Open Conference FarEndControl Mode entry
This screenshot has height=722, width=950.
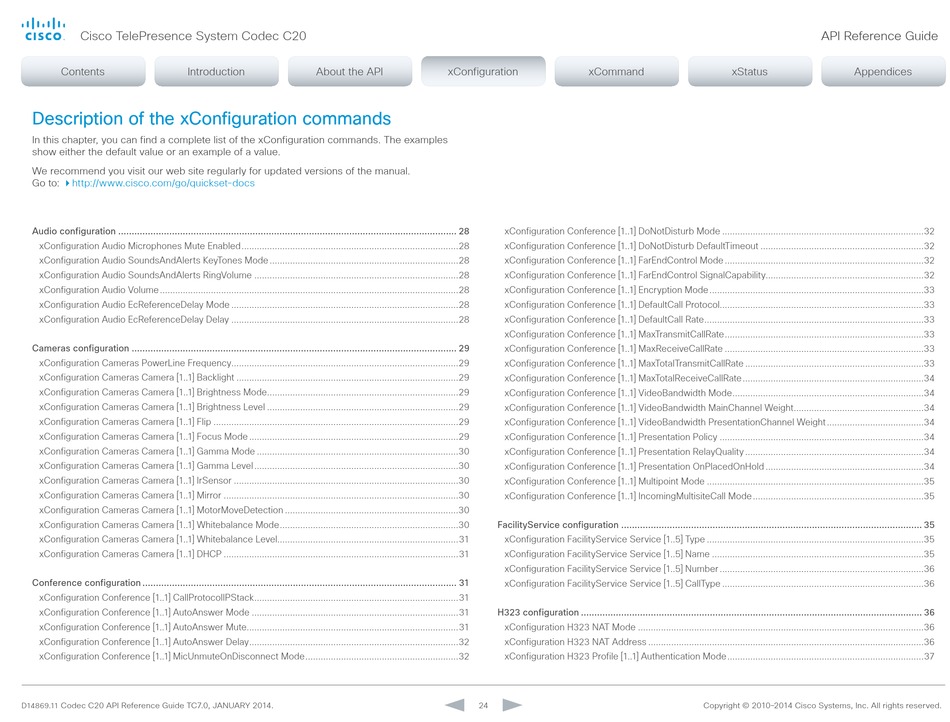(719, 260)
